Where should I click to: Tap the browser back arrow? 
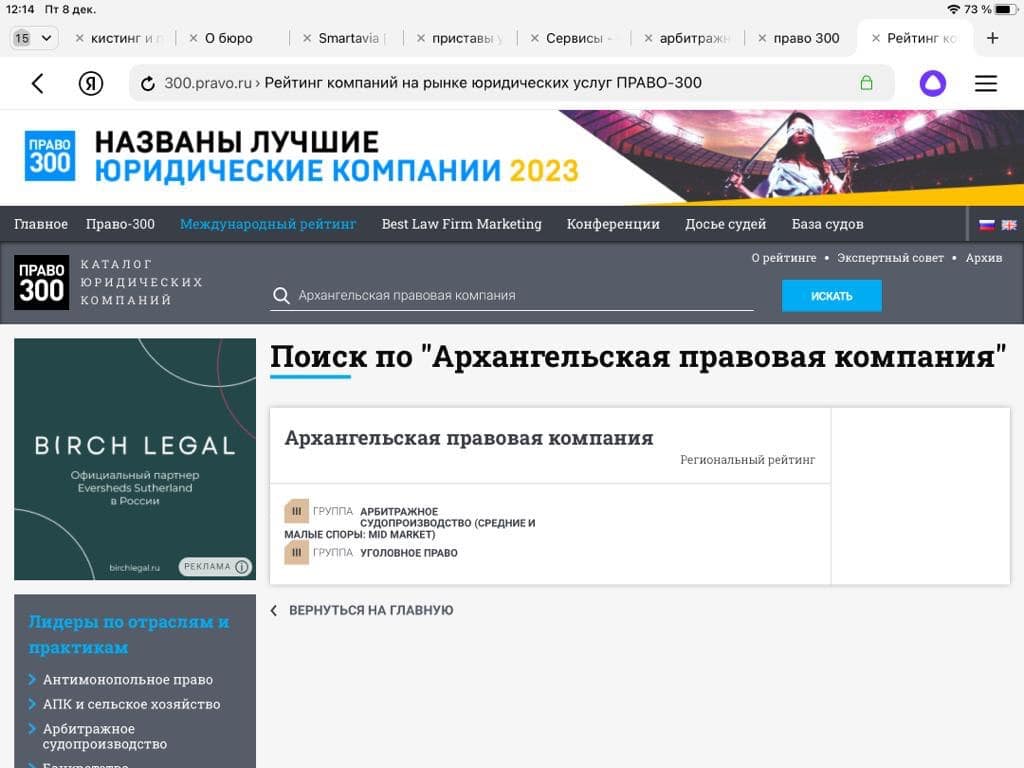38,84
